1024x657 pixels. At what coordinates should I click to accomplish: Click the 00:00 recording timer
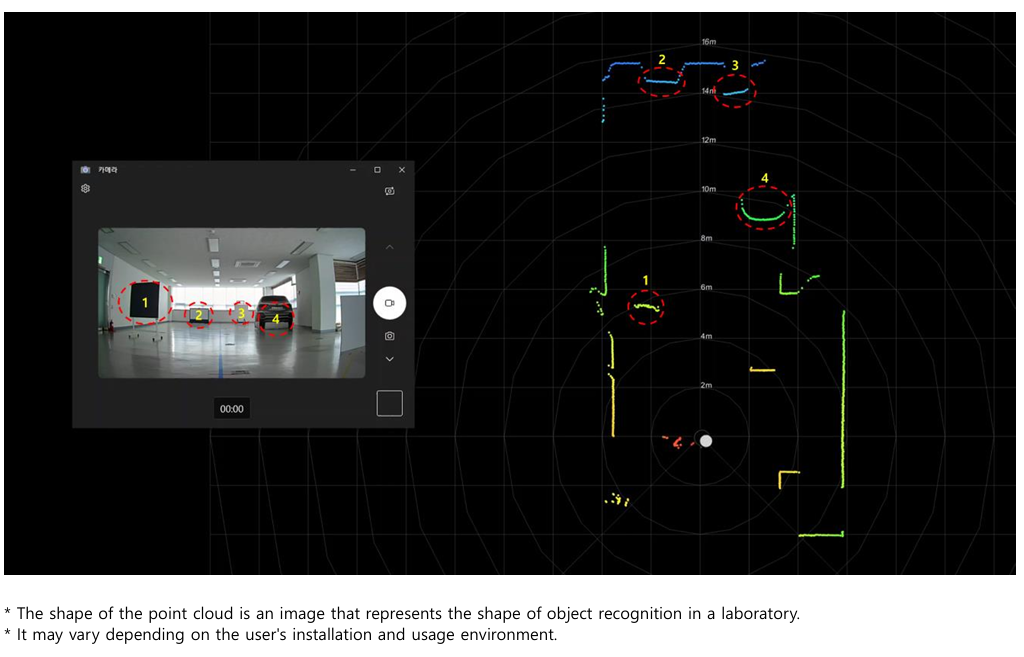[x=231, y=408]
